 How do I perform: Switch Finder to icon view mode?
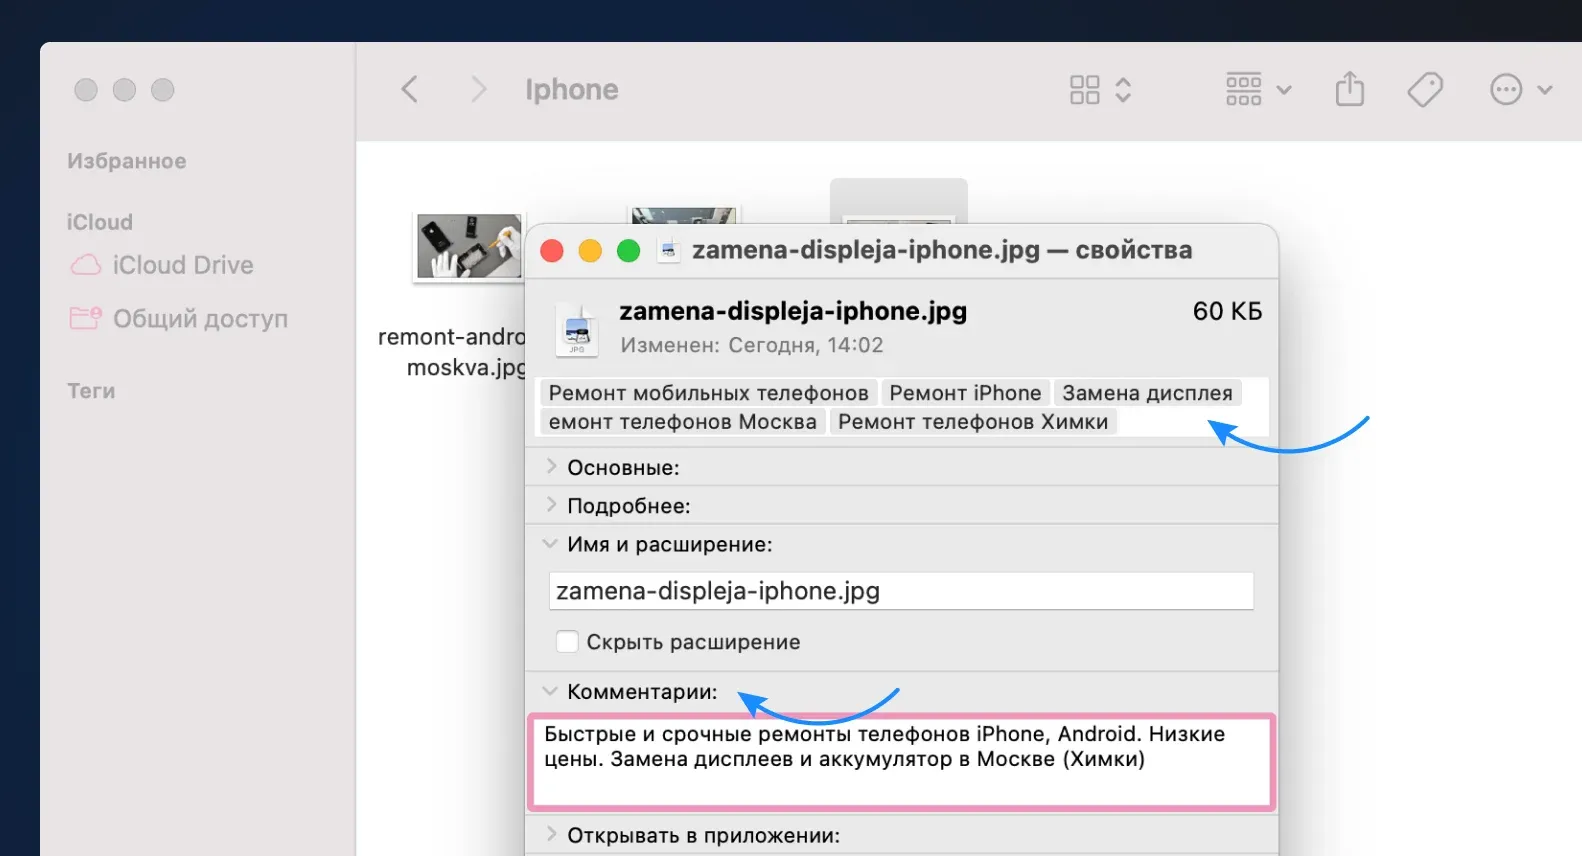[1084, 90]
